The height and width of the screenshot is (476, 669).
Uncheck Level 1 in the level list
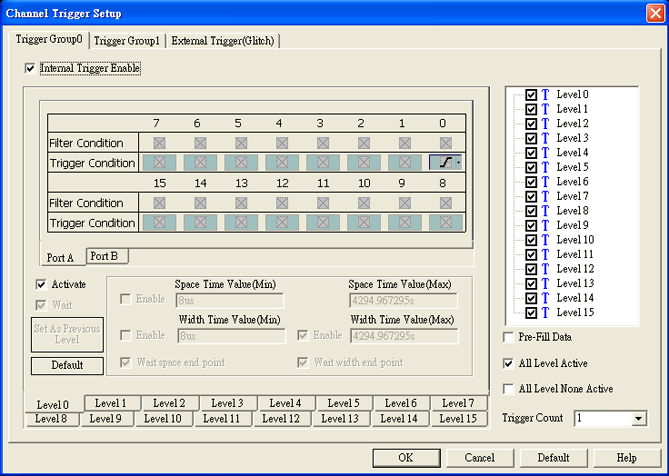pos(531,110)
